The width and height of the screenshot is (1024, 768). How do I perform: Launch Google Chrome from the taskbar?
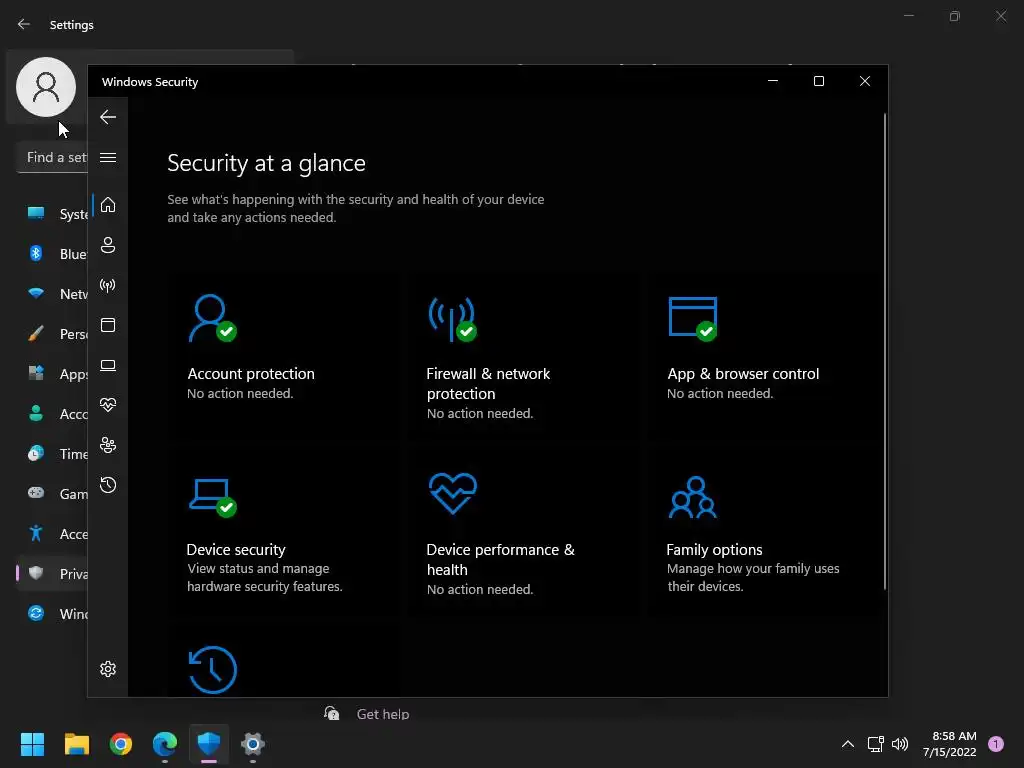(121, 744)
